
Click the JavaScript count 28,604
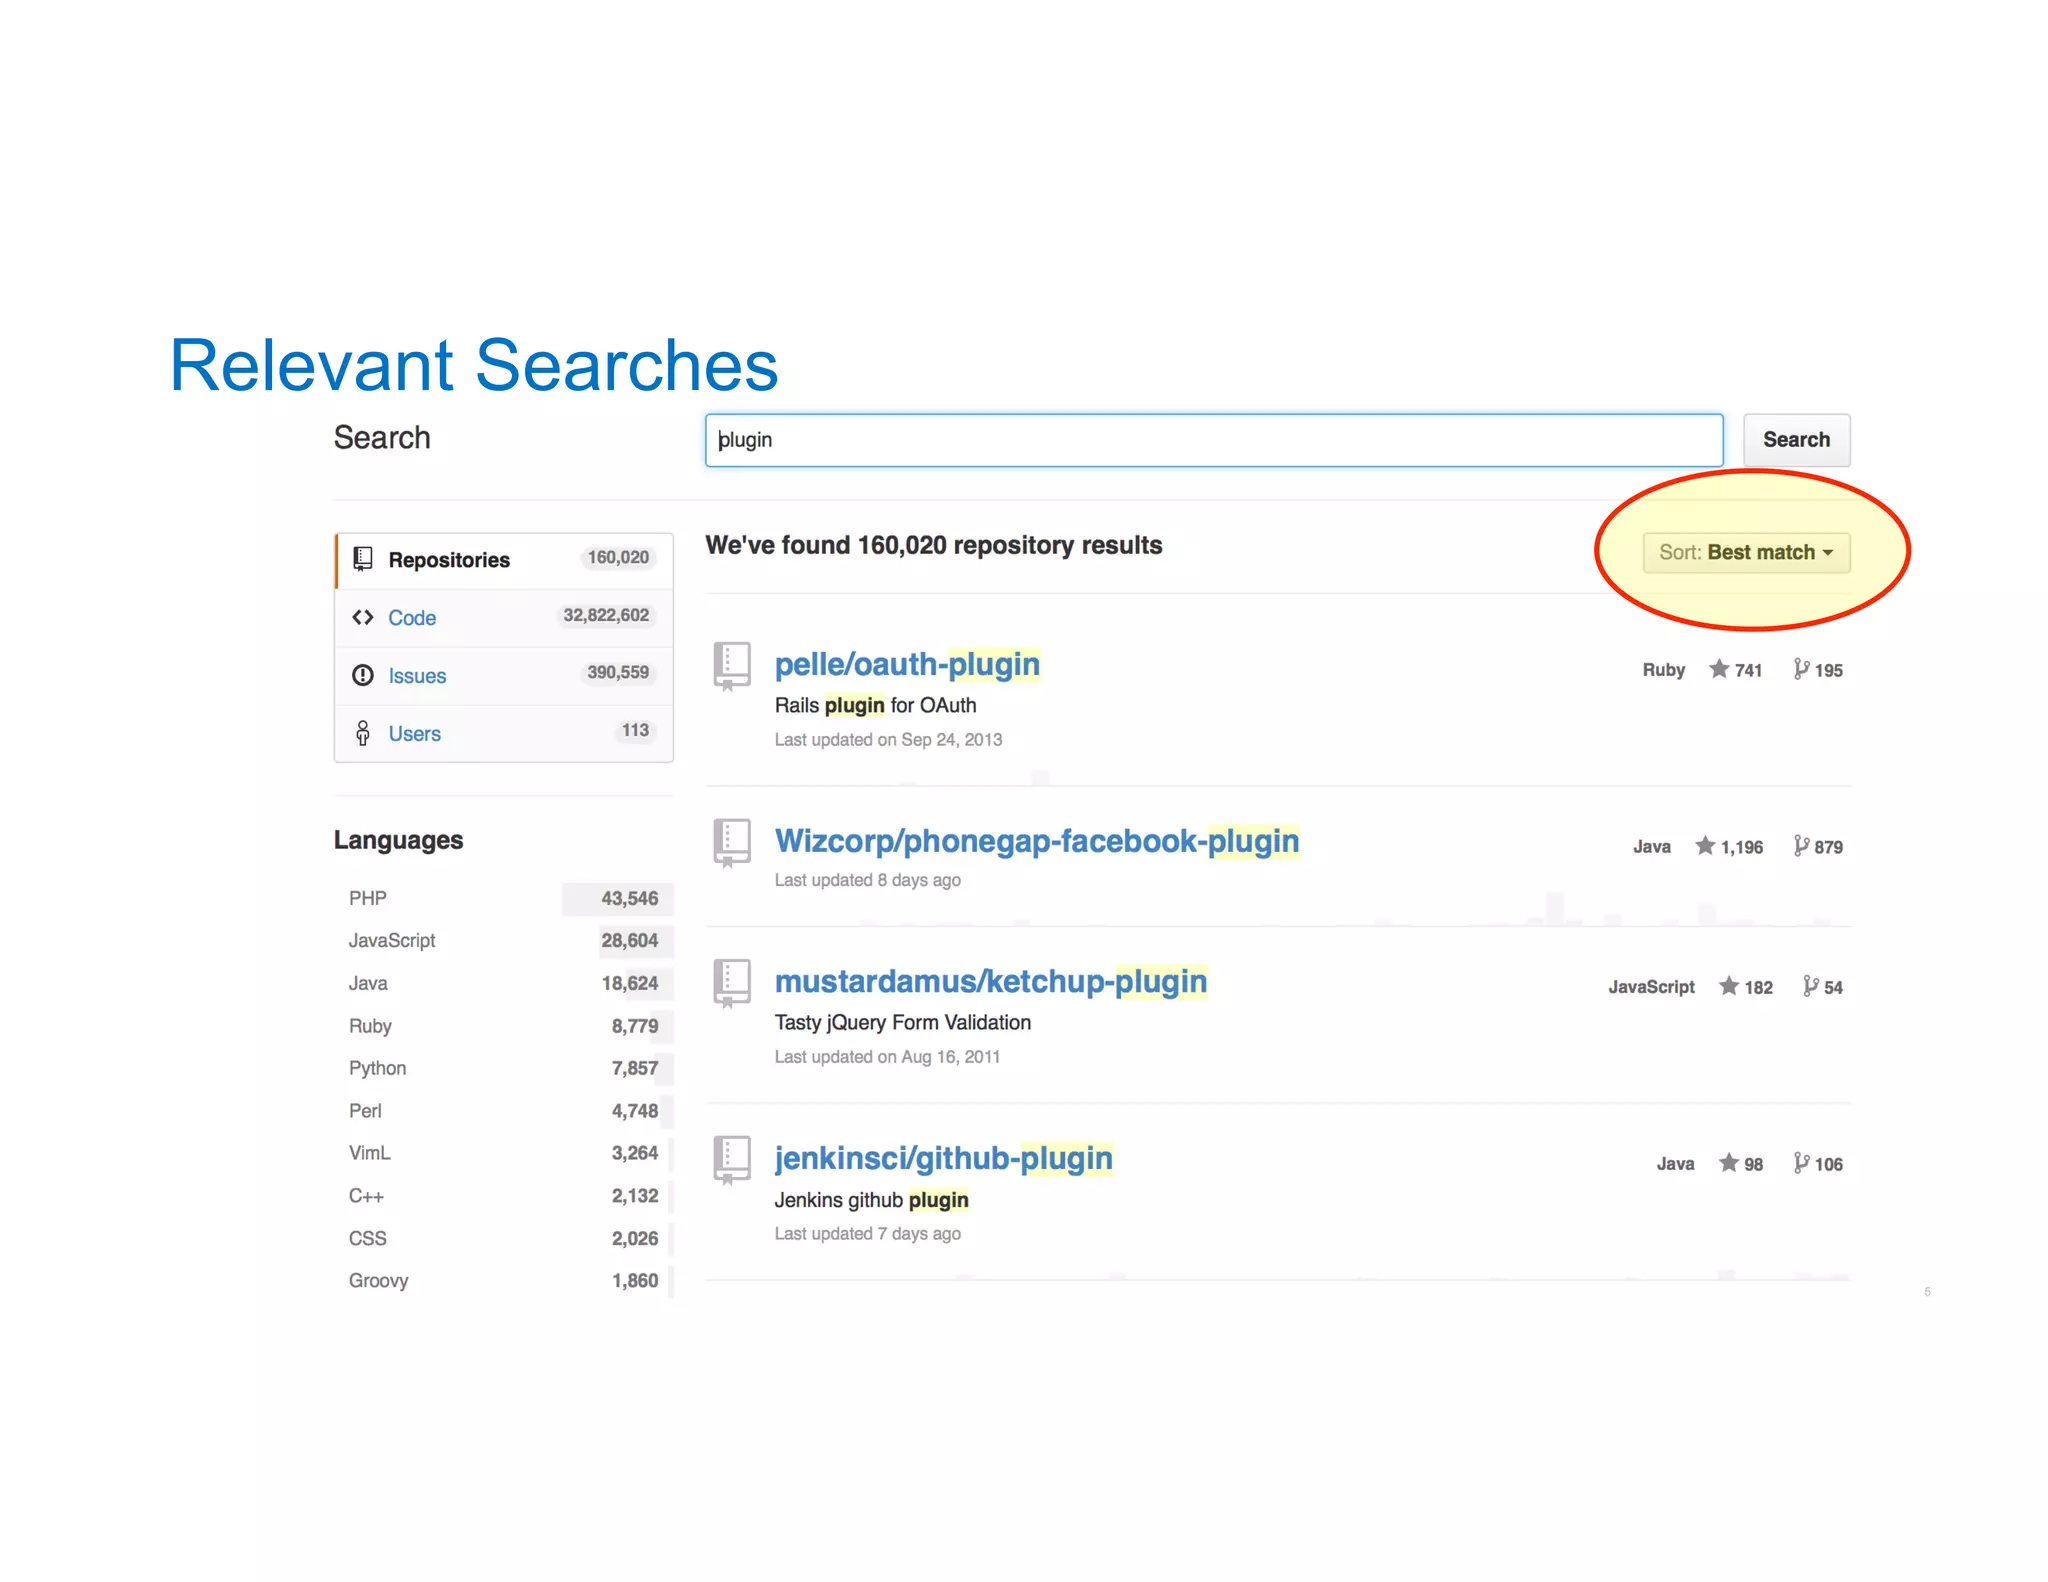click(x=629, y=941)
